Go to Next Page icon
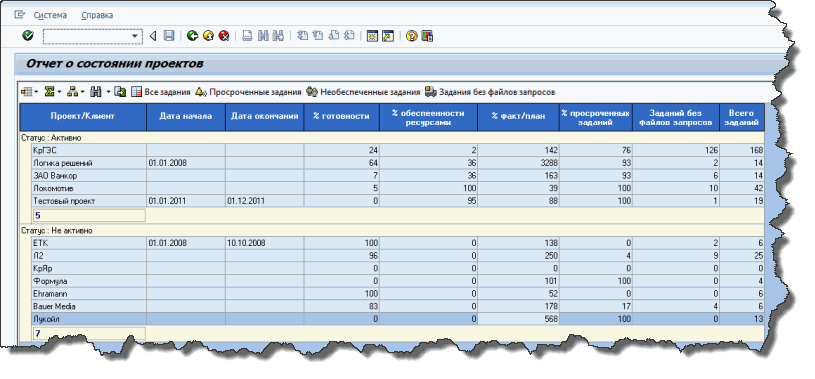The width and height of the screenshot is (815, 379). tap(334, 36)
